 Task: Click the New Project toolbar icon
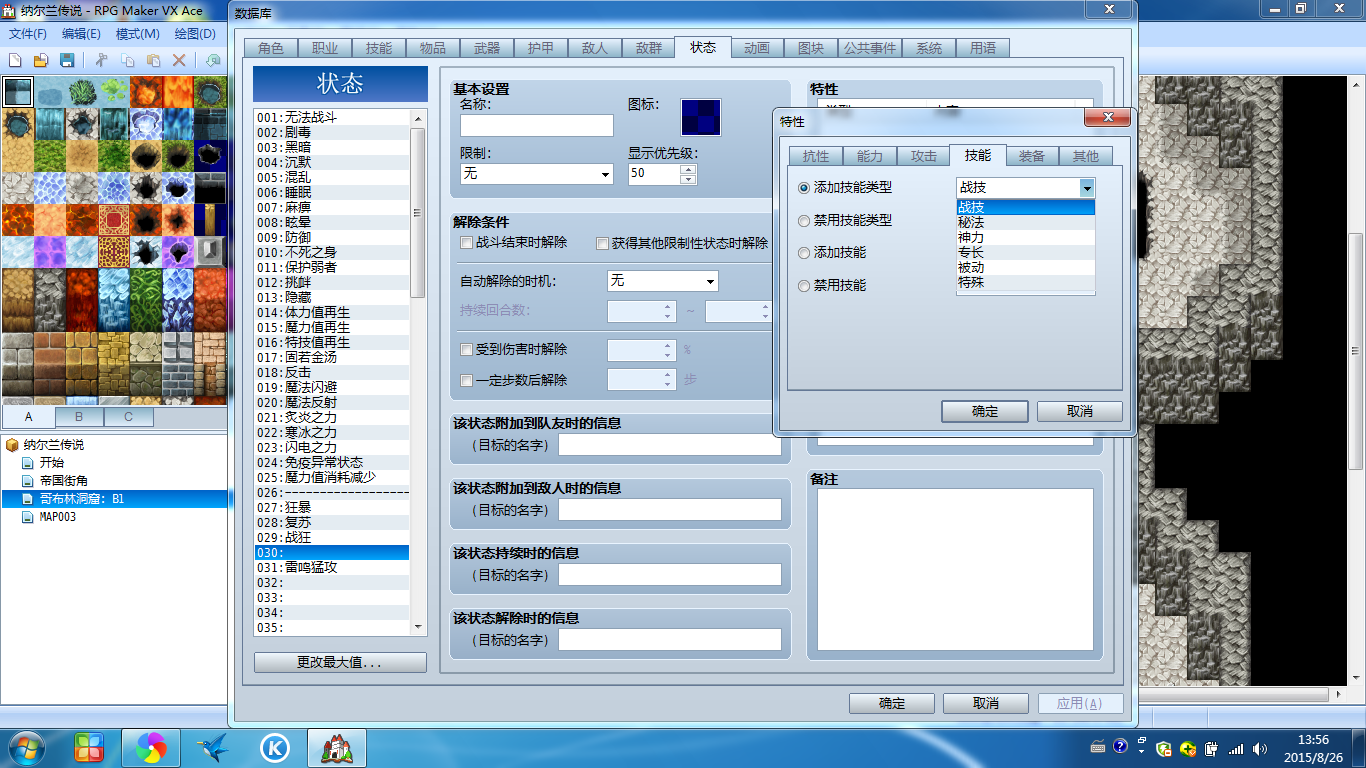pos(16,60)
